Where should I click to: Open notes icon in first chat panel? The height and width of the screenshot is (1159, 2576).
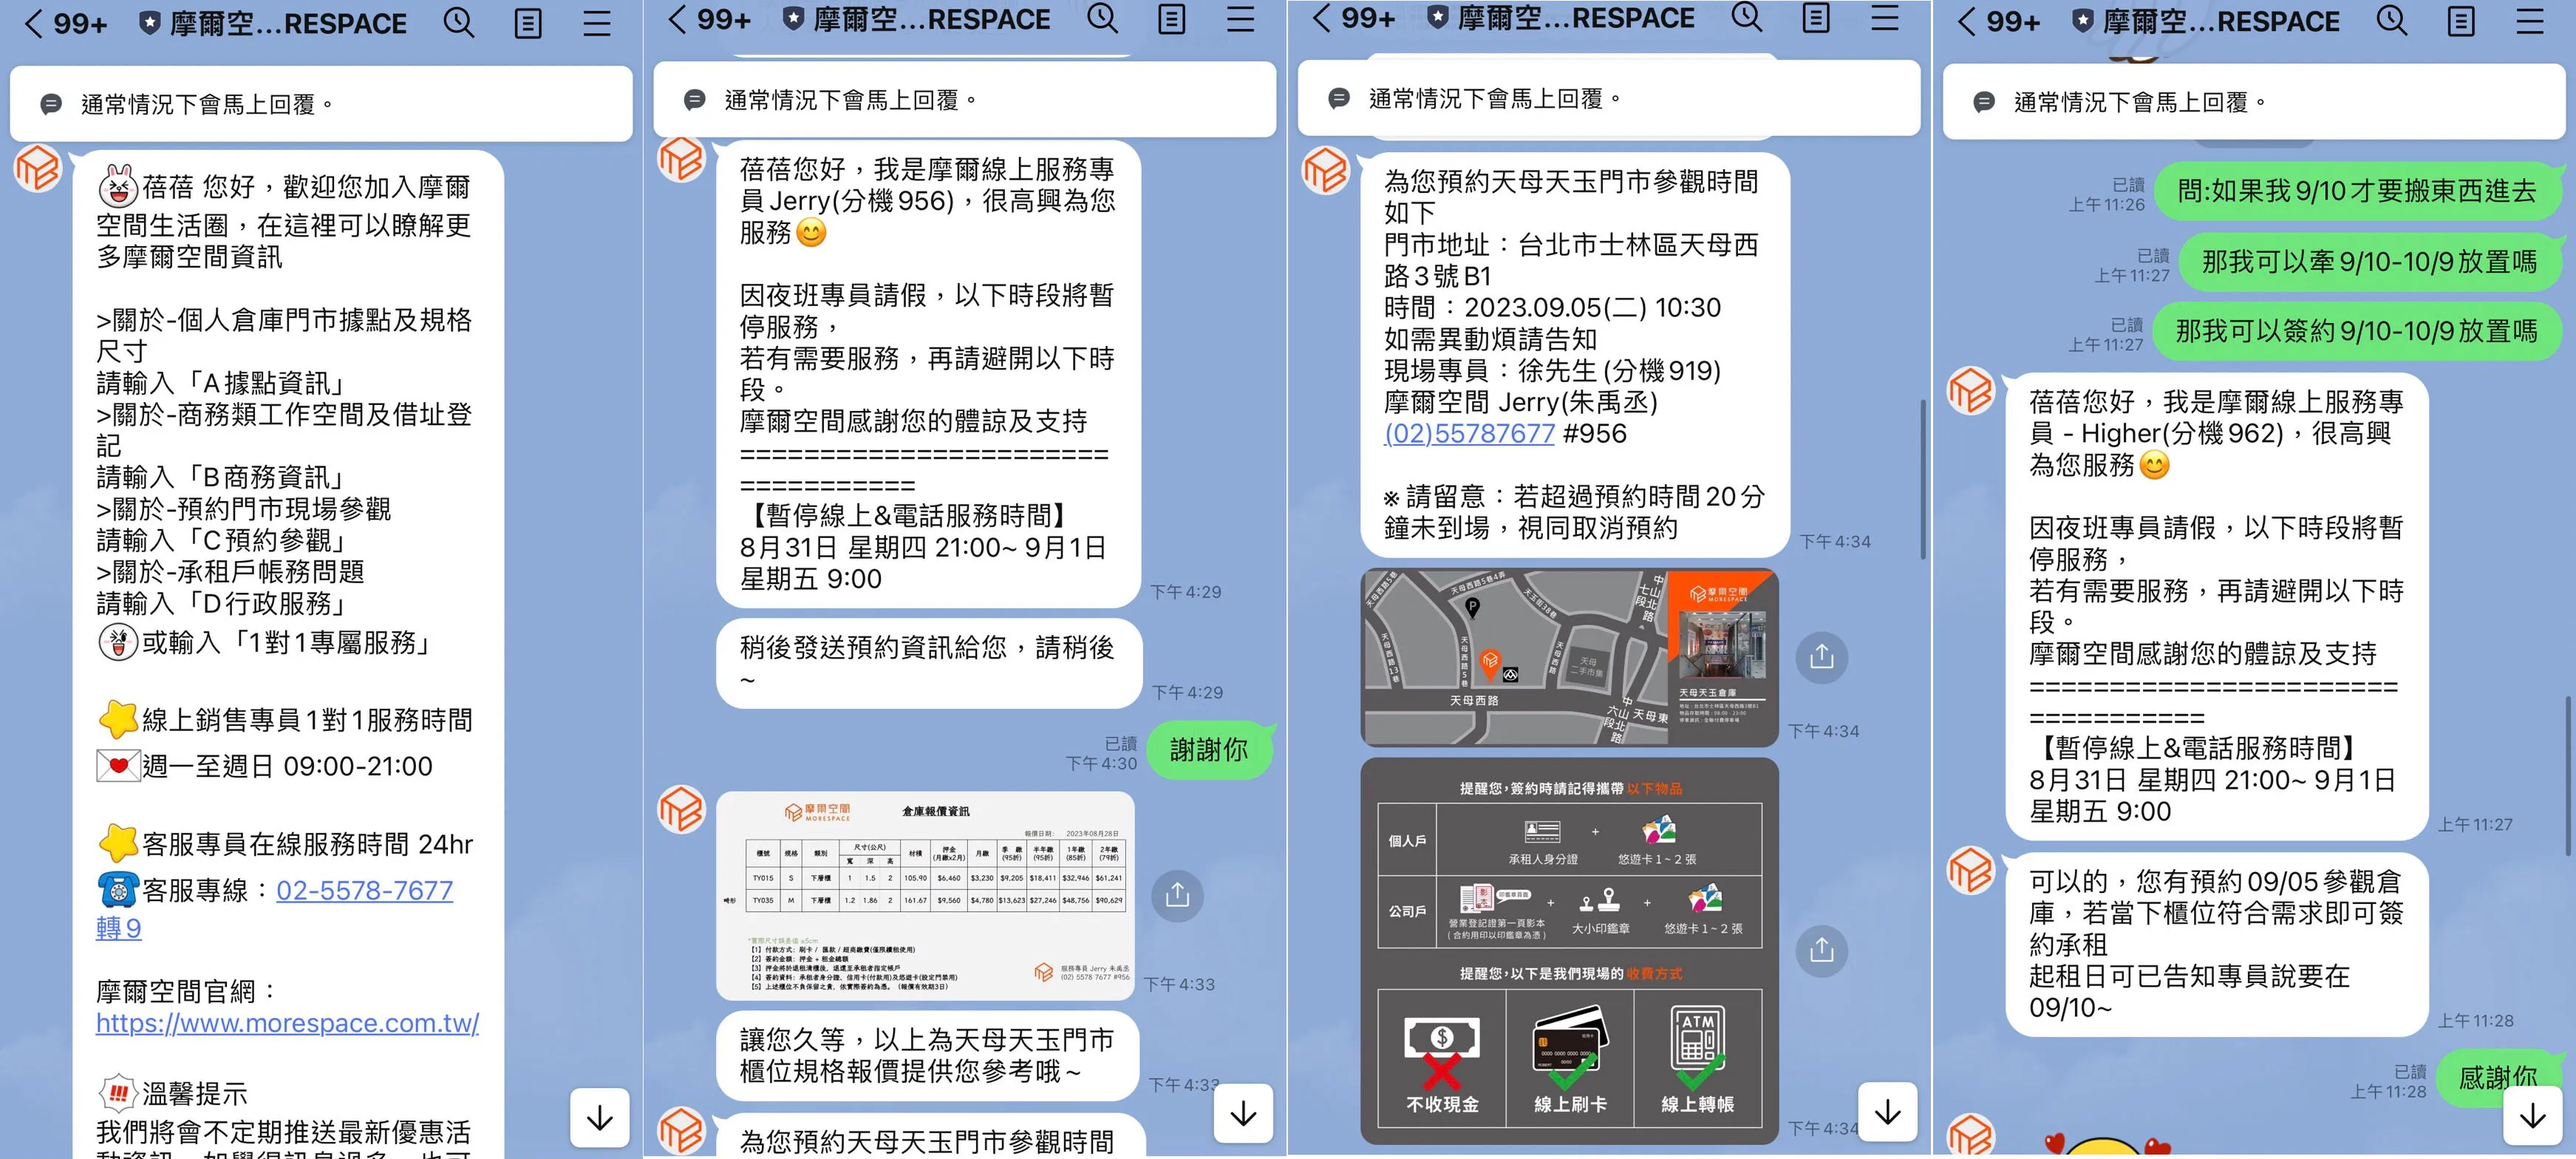[x=528, y=23]
